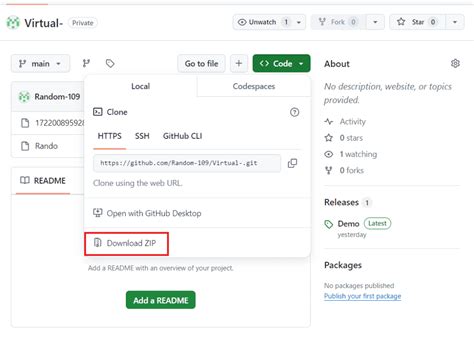Screen dimensions: 474x364
Task: Click the file icon beside Rando
Action: [25, 146]
